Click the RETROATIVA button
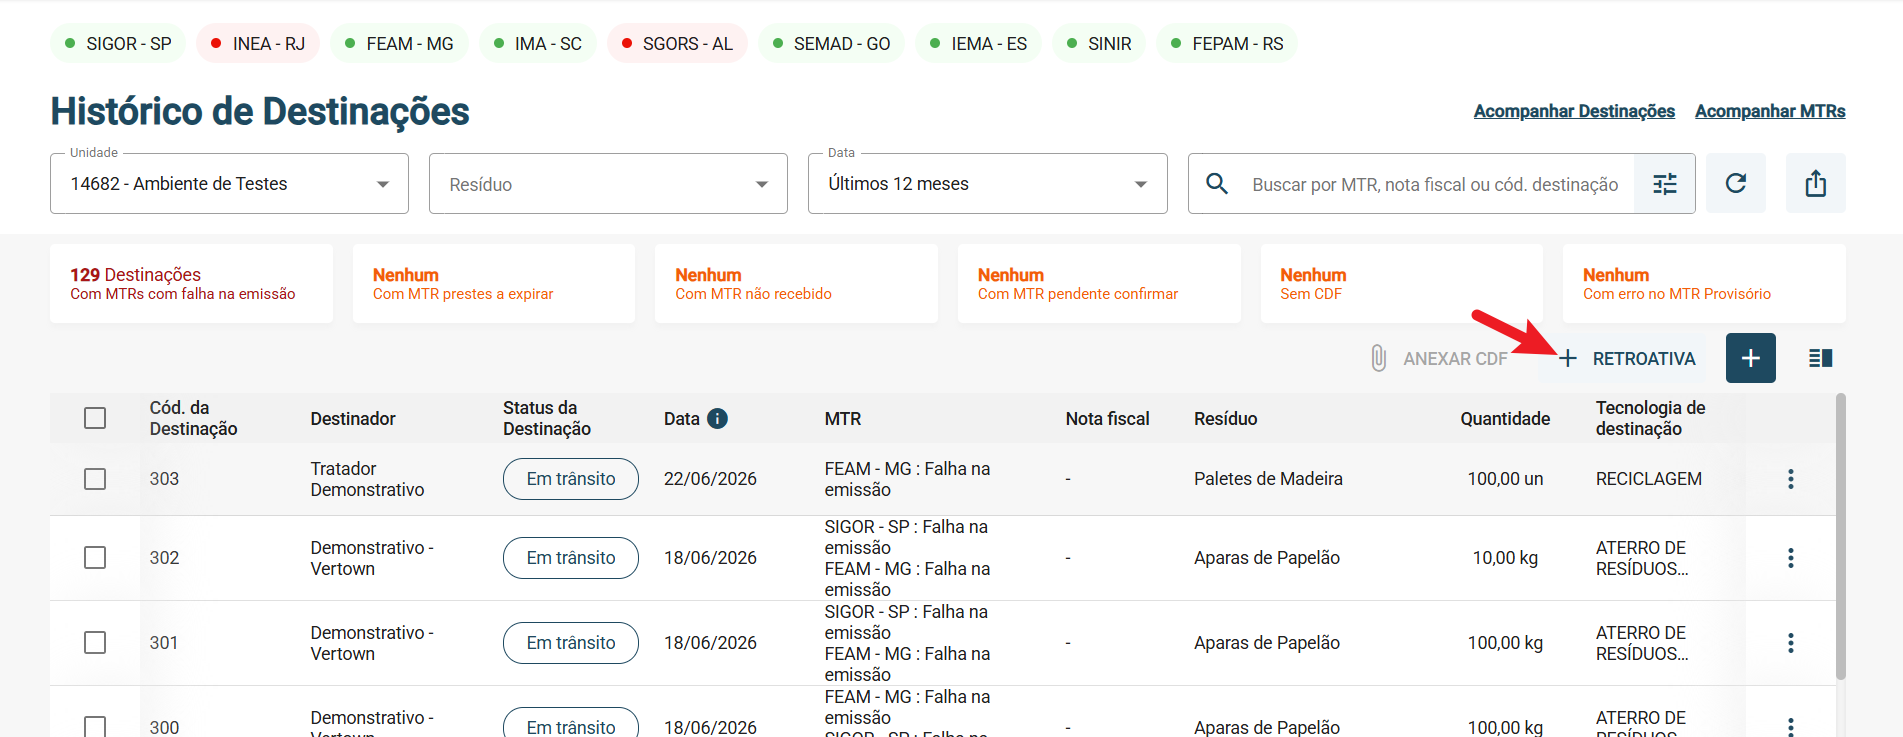Image resolution: width=1903 pixels, height=737 pixels. coord(1626,358)
